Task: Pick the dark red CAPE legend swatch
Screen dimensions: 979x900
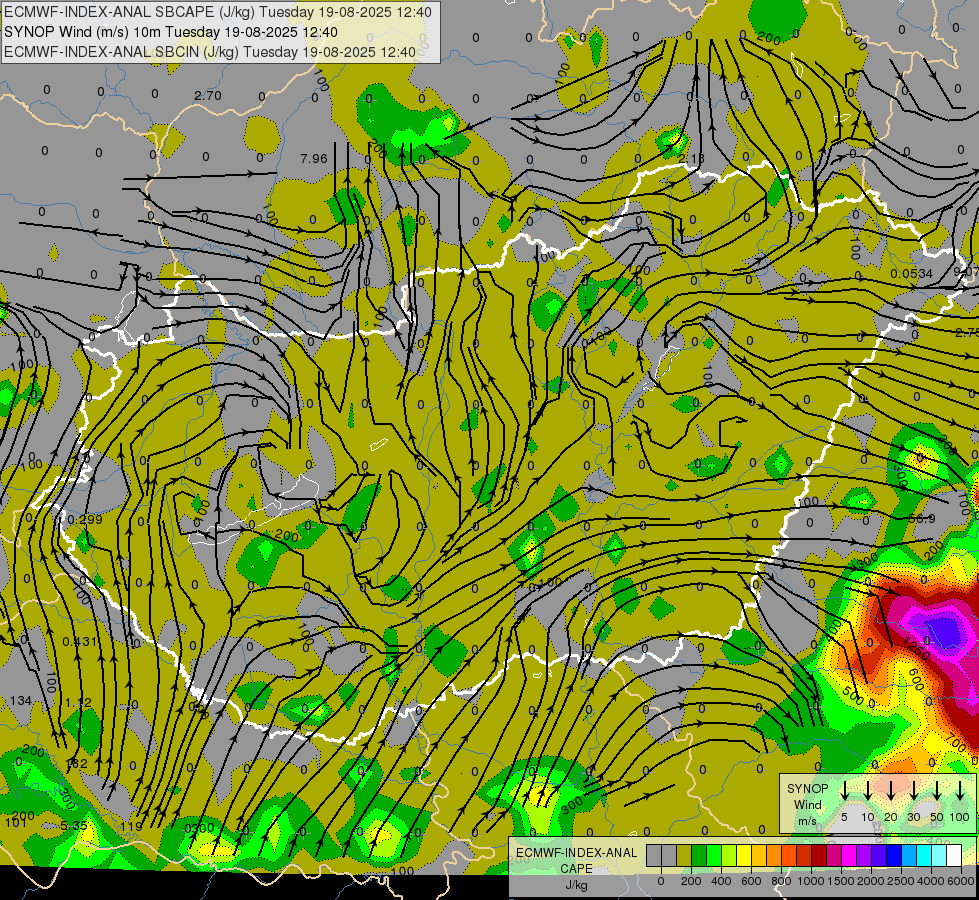Action: tap(819, 855)
